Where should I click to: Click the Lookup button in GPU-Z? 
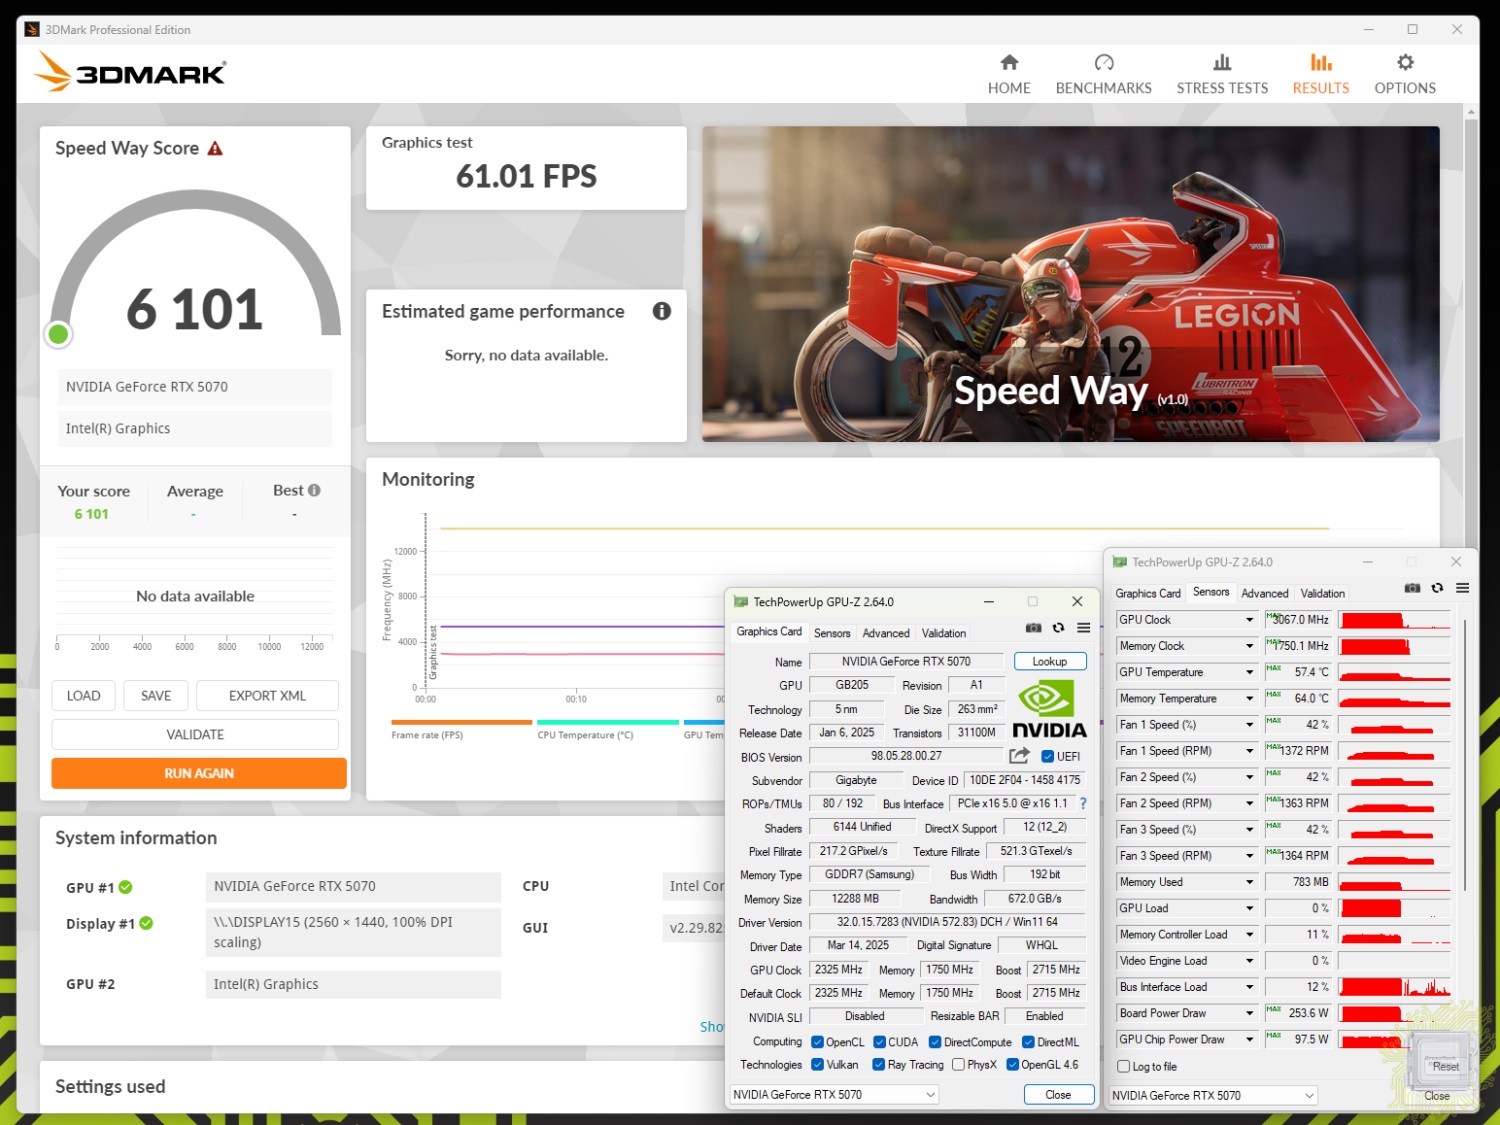coord(1050,661)
